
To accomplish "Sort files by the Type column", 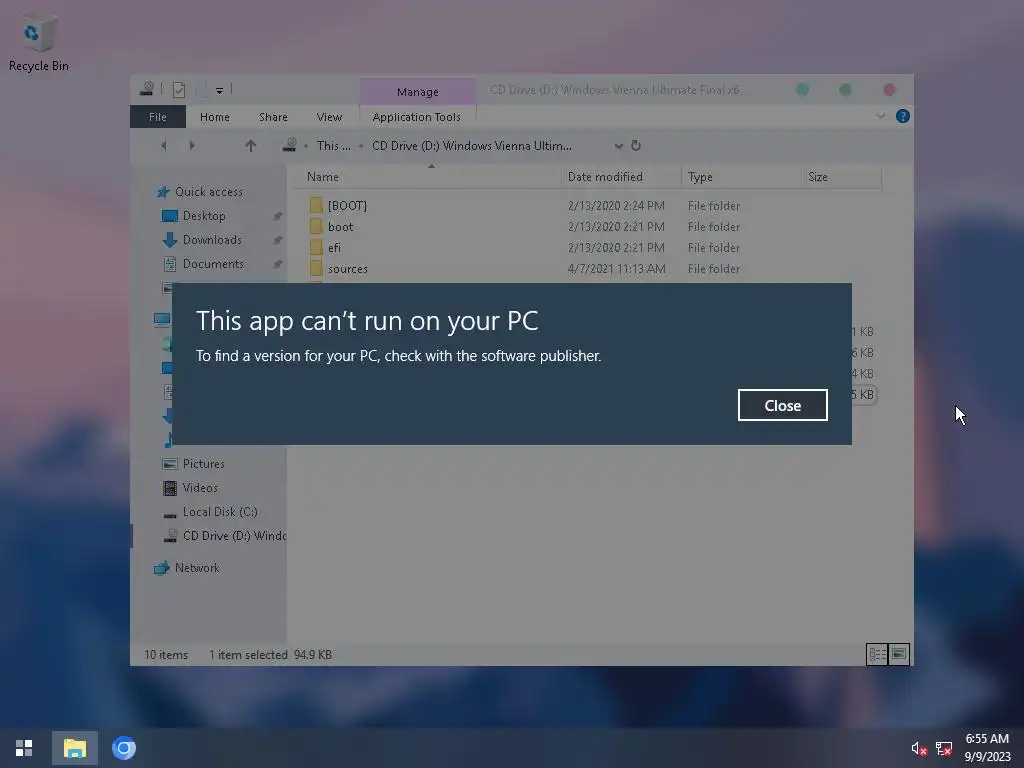I will [x=741, y=177].
